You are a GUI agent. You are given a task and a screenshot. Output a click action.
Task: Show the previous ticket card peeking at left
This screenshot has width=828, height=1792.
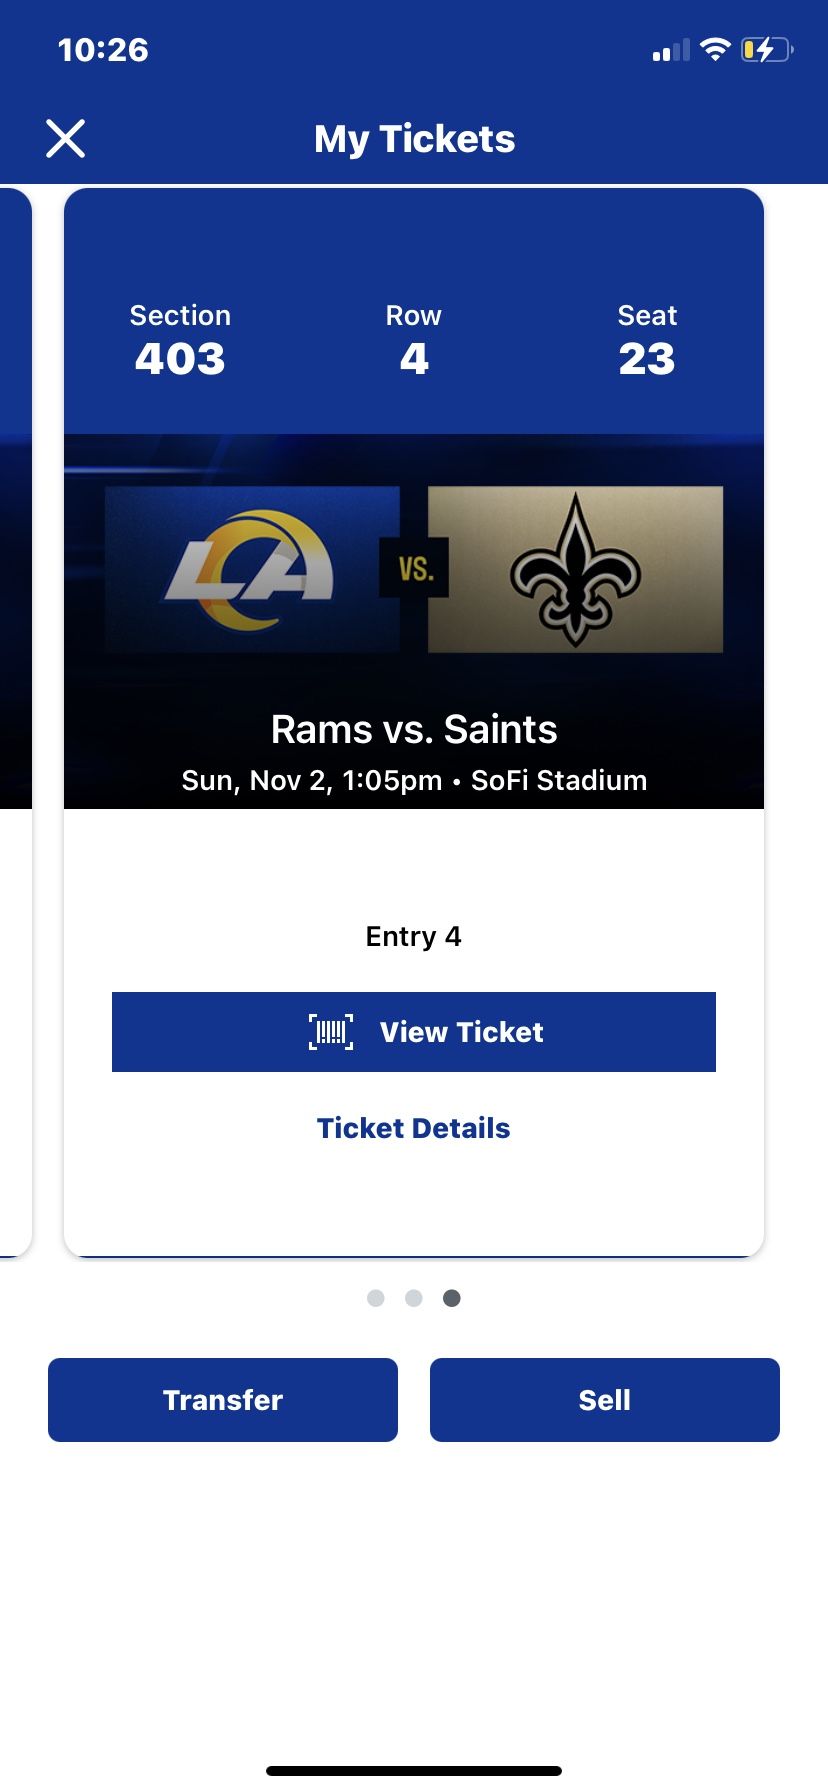click(14, 720)
